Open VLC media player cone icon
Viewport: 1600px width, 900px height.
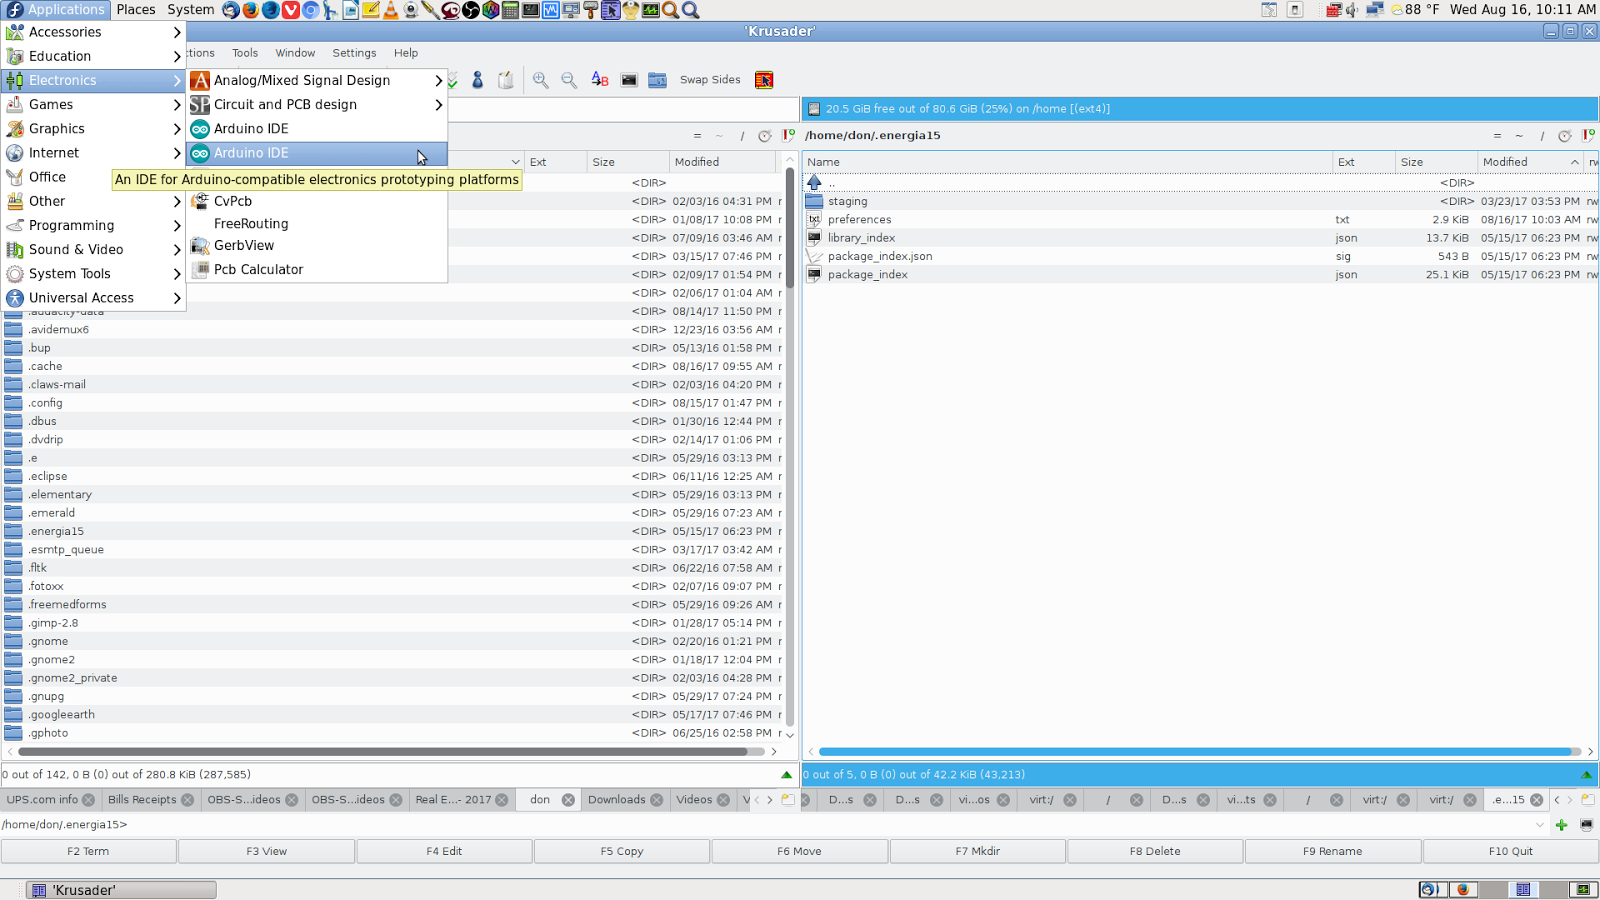coord(390,10)
